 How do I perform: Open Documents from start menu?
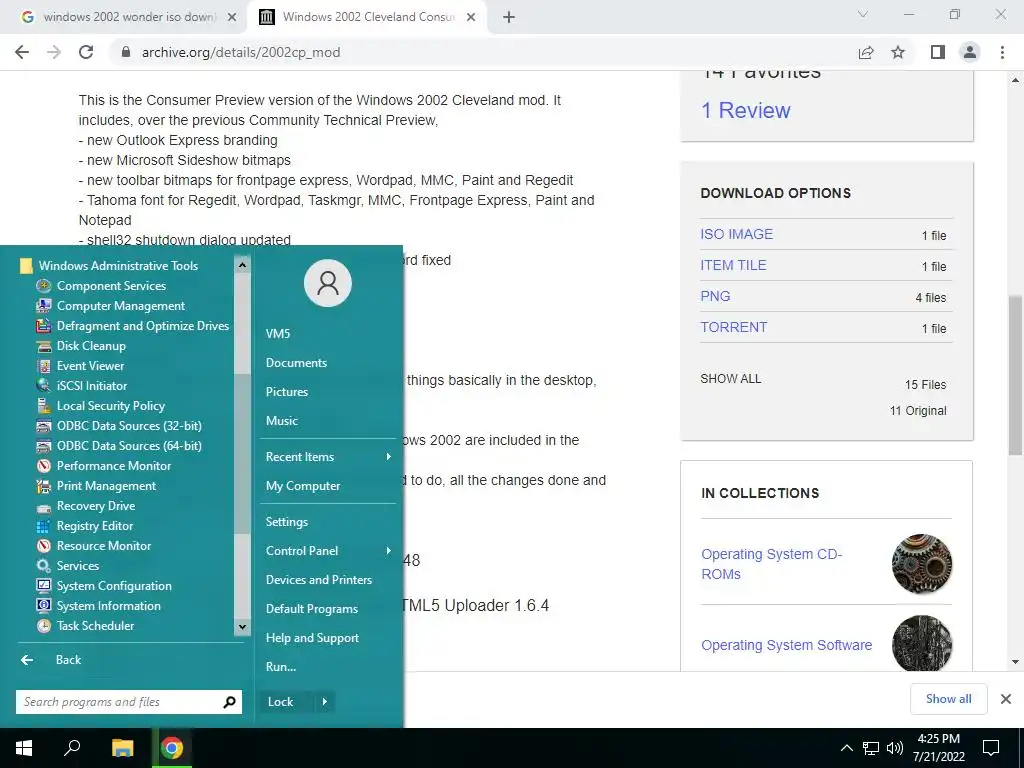point(296,363)
